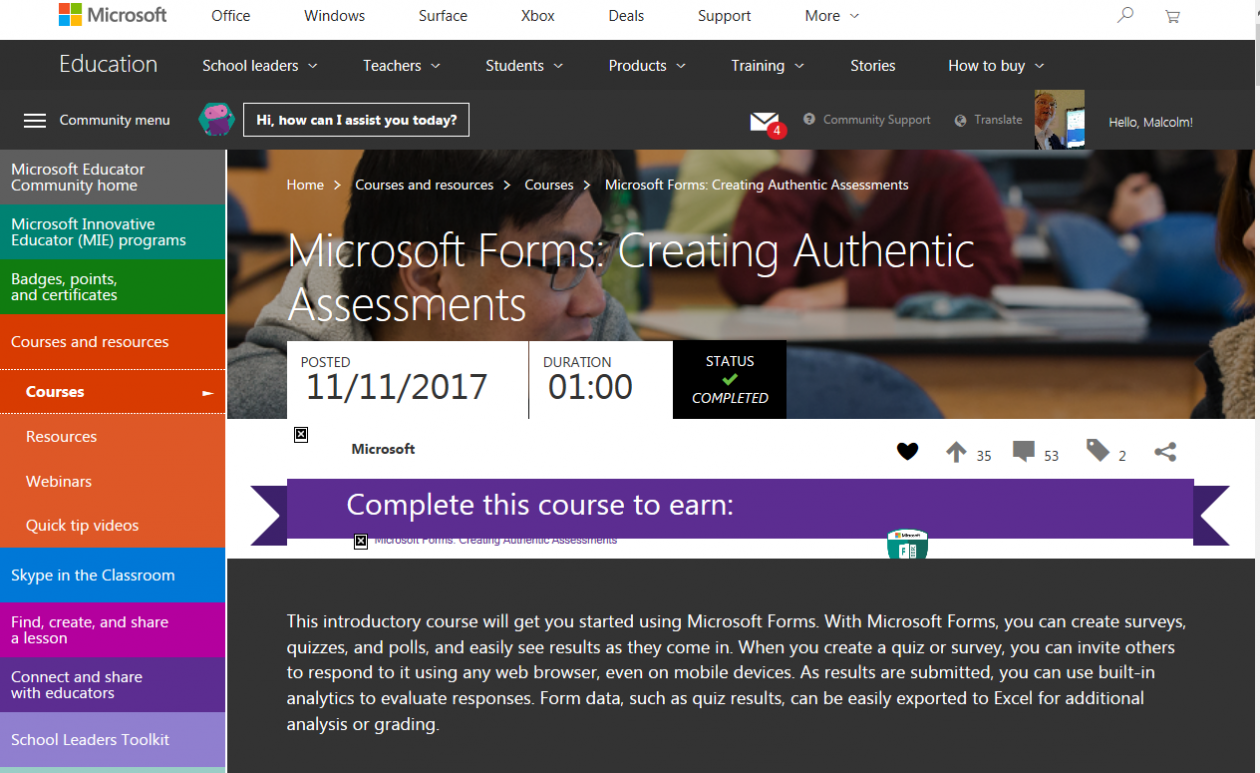Image resolution: width=1260 pixels, height=773 pixels.
Task: Expand the Teachers dropdown
Action: tap(402, 66)
